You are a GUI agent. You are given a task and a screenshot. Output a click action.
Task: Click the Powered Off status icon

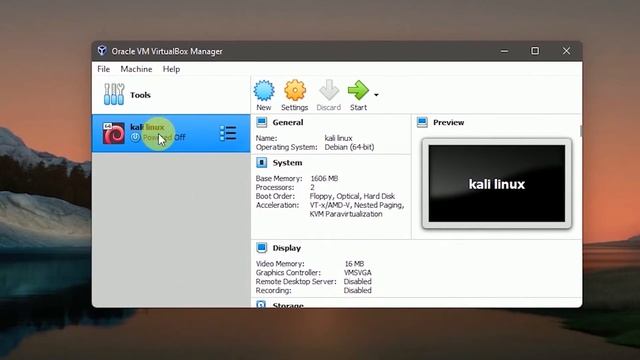coord(136,138)
